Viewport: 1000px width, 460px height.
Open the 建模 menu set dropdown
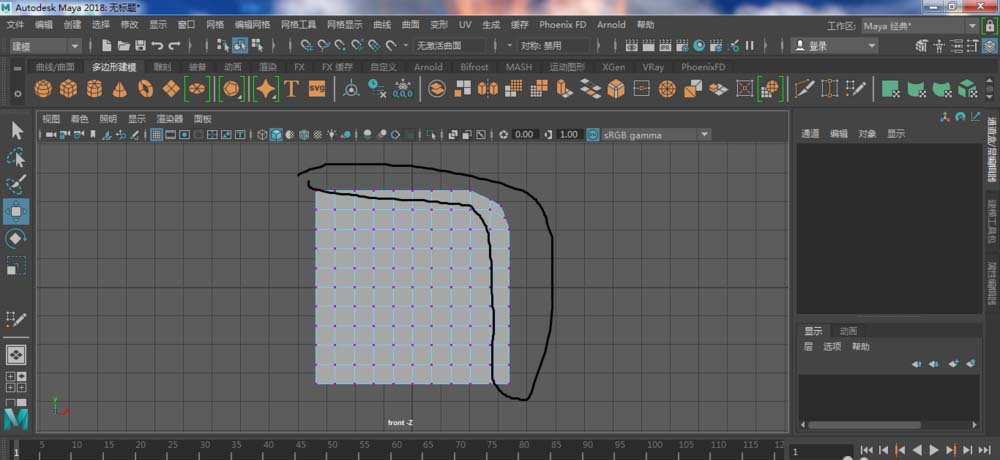coord(45,46)
